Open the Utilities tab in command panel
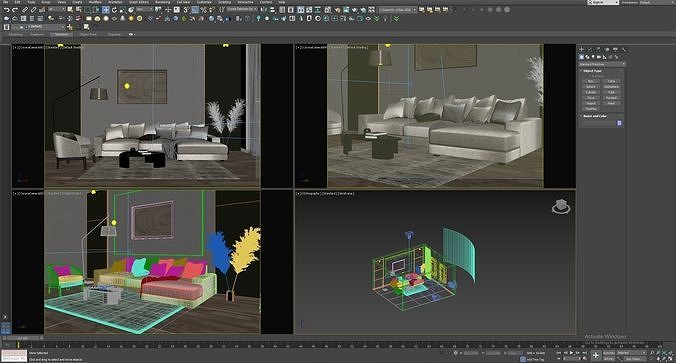The width and height of the screenshot is (676, 363). pyautogui.click(x=624, y=49)
